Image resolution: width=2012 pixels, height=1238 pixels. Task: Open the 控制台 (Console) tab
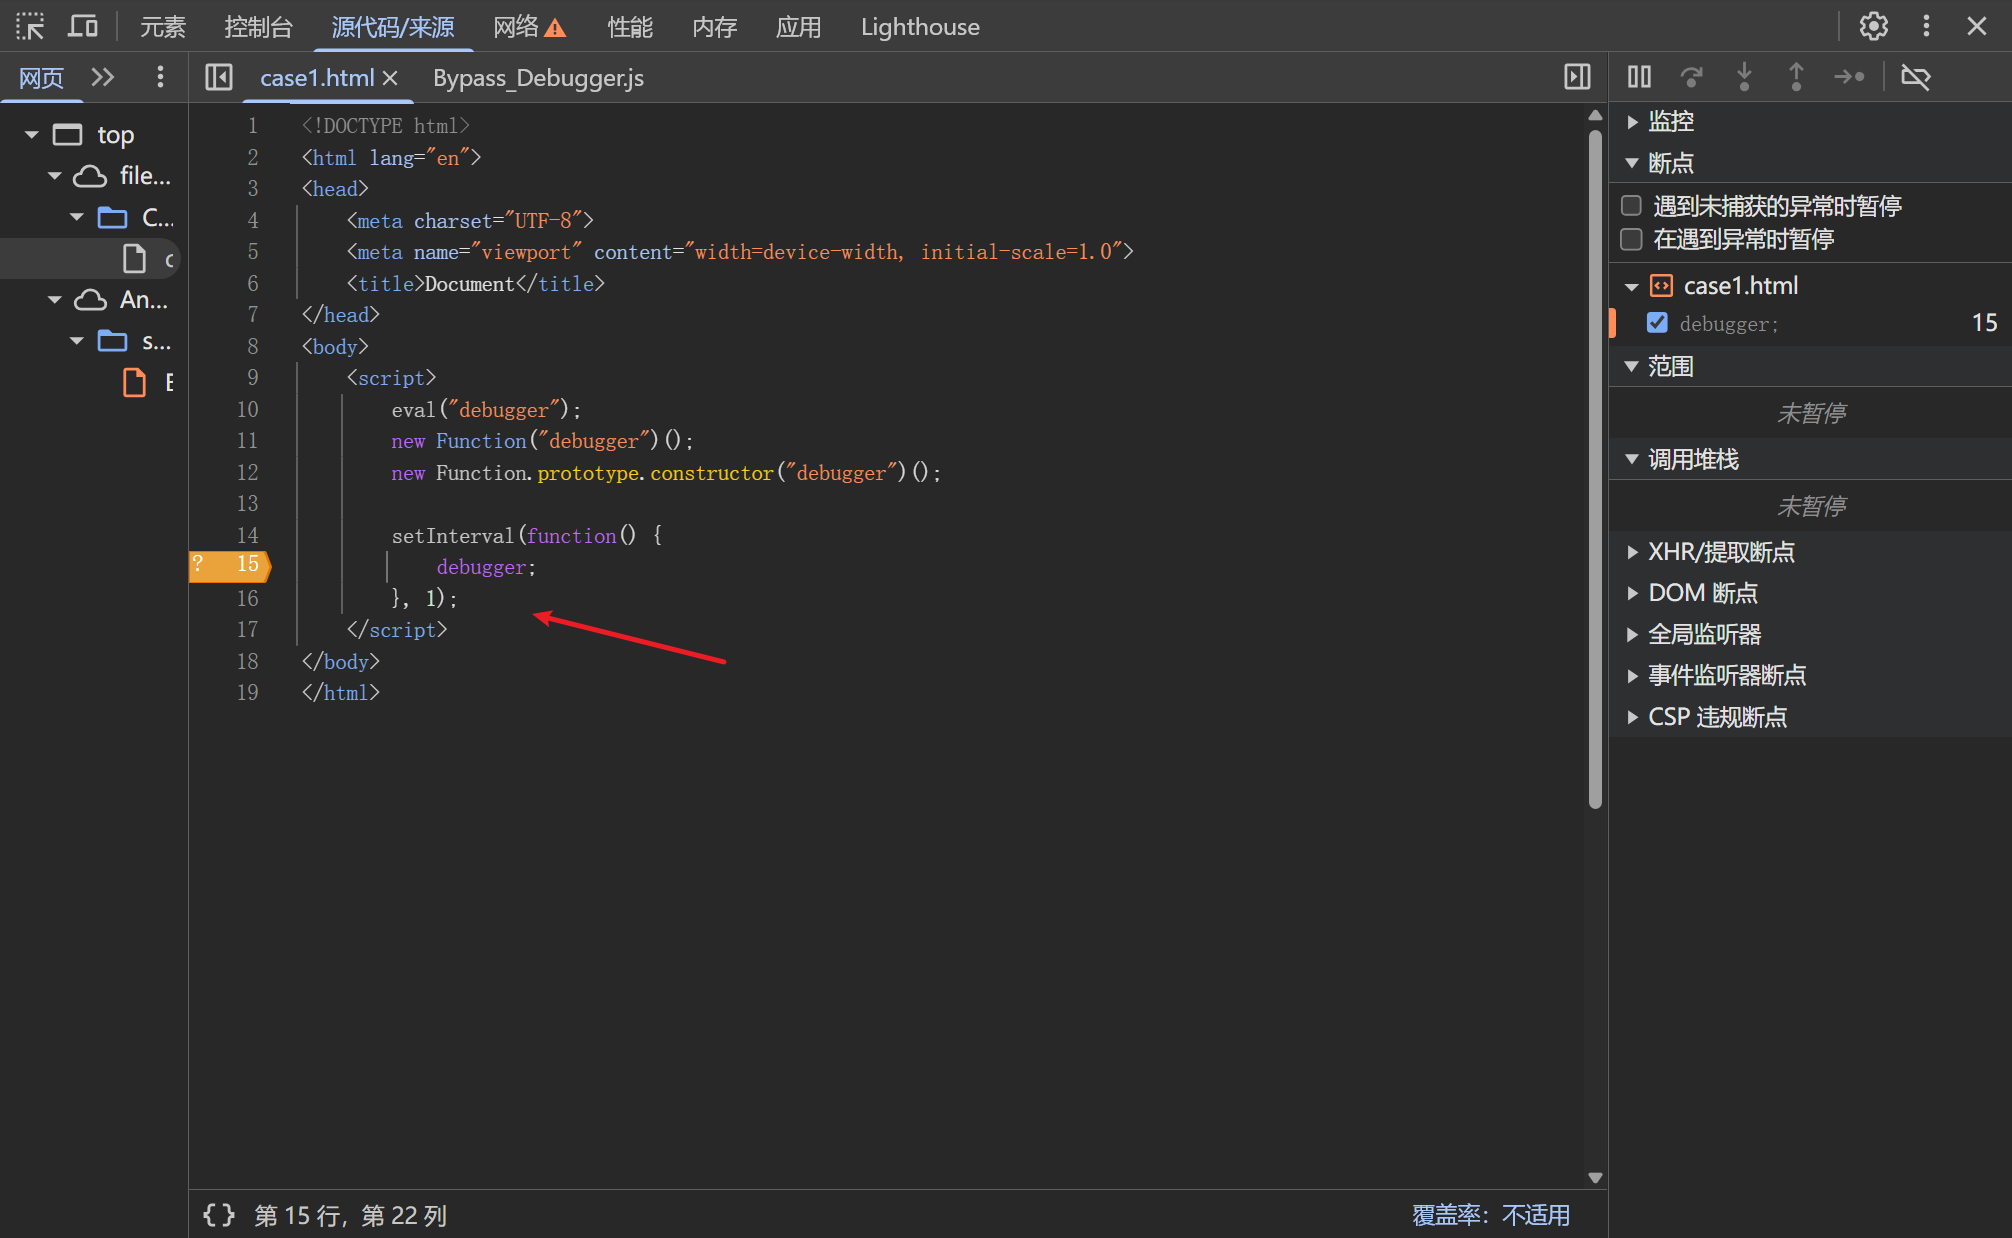pos(259,27)
